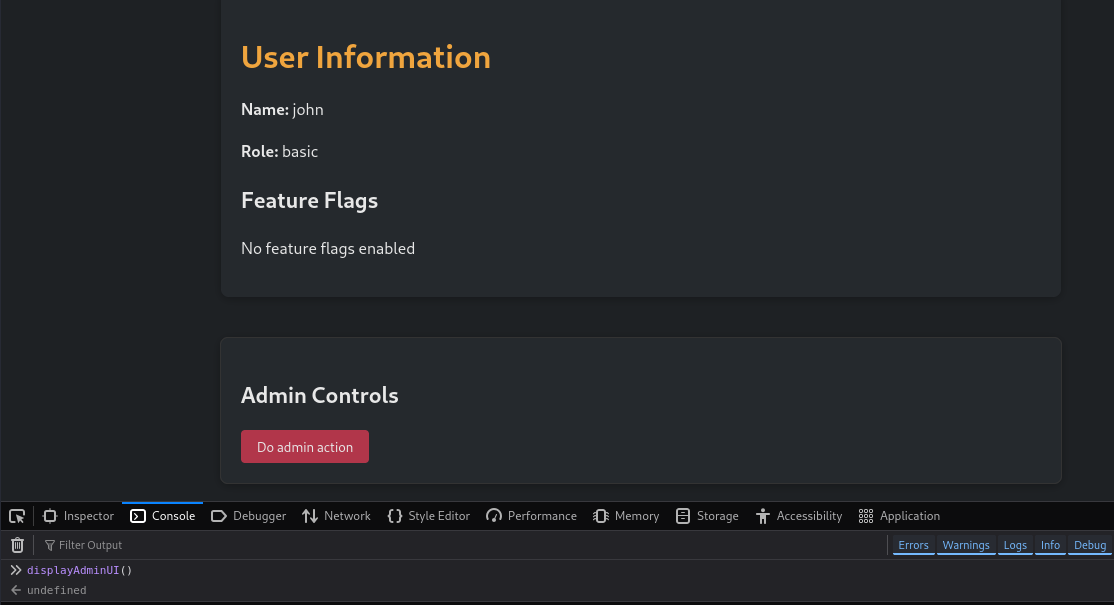Open the Memory panel
The height and width of the screenshot is (605, 1114).
tap(626, 516)
